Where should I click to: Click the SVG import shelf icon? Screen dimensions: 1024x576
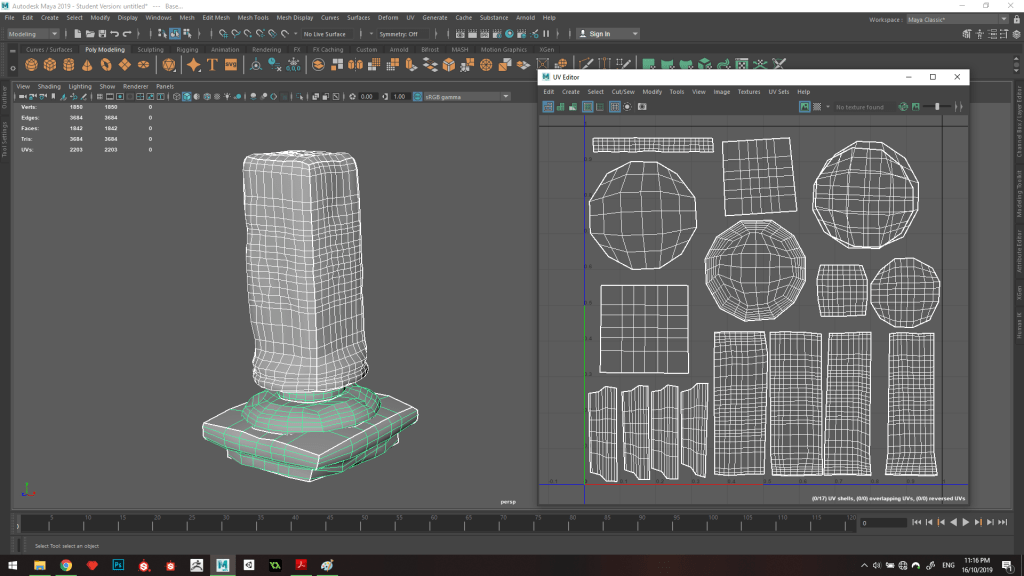point(231,65)
